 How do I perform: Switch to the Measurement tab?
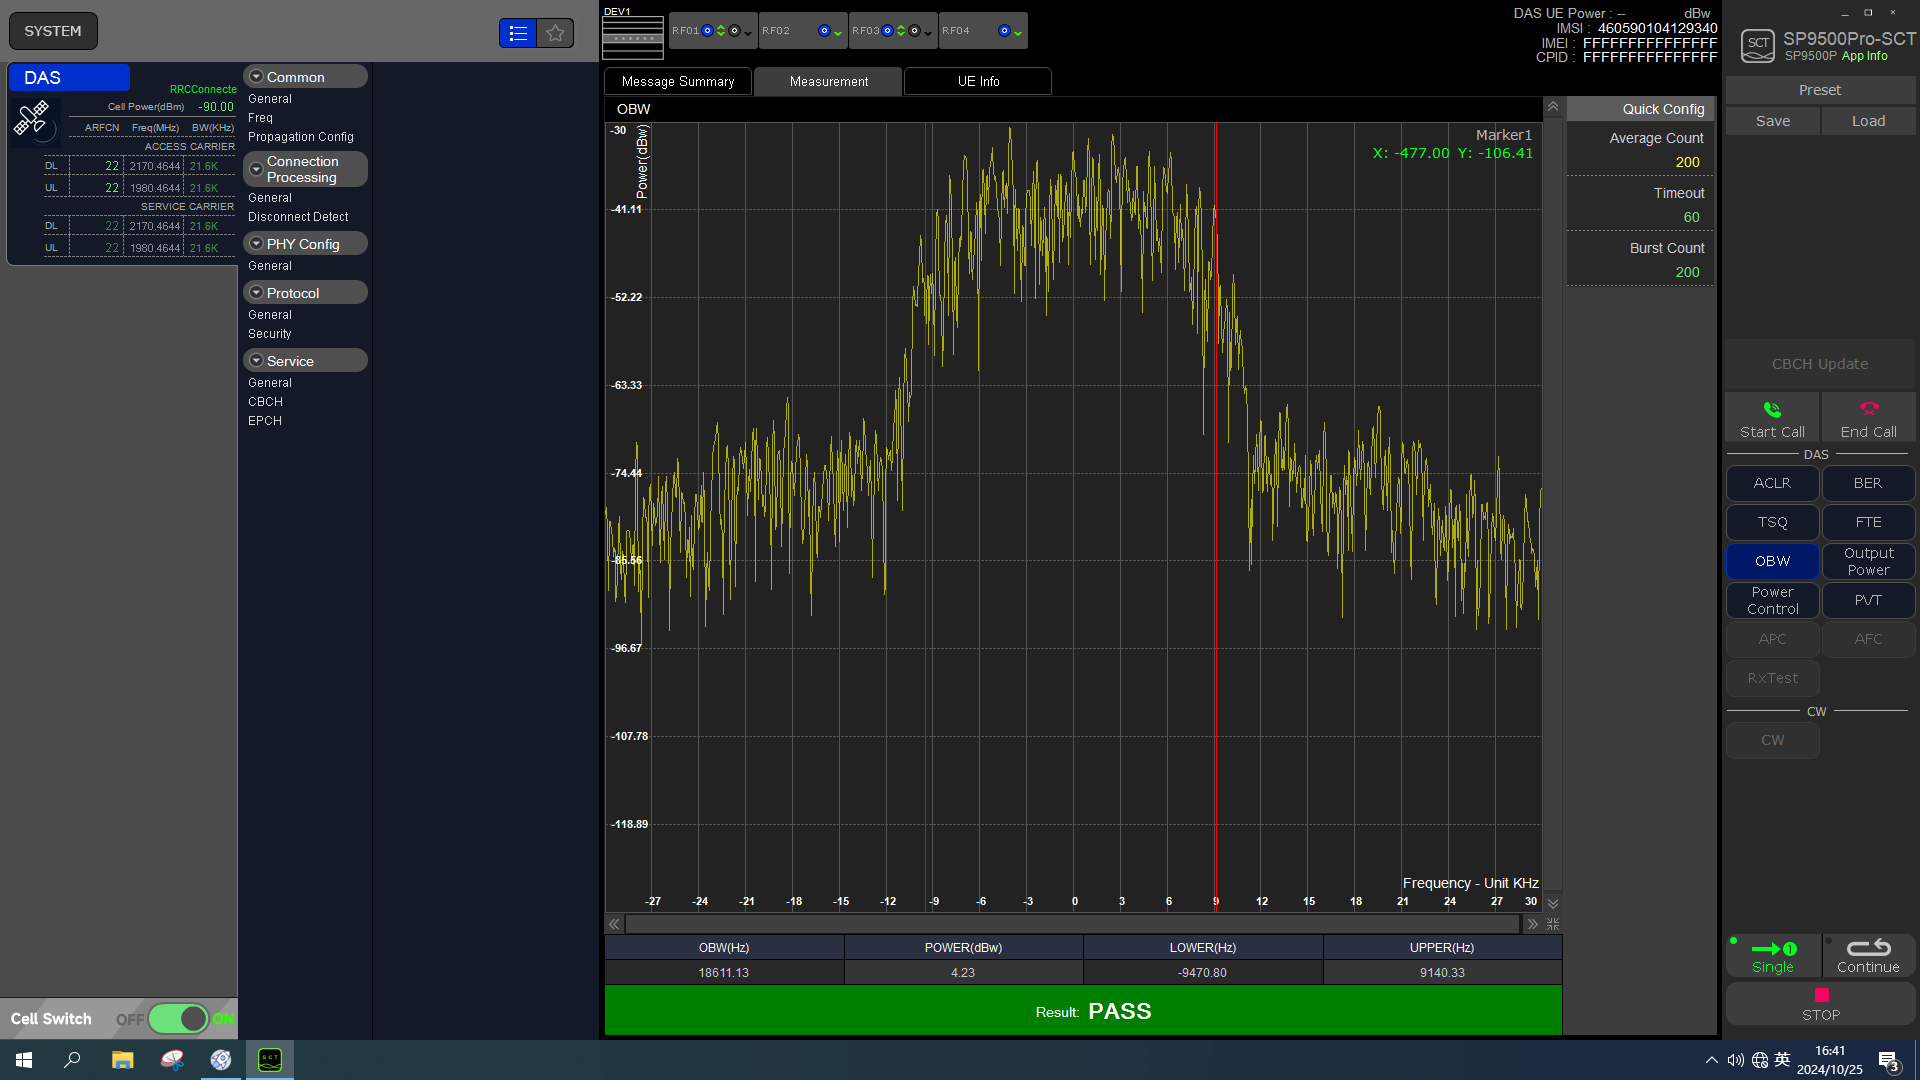pos(828,81)
